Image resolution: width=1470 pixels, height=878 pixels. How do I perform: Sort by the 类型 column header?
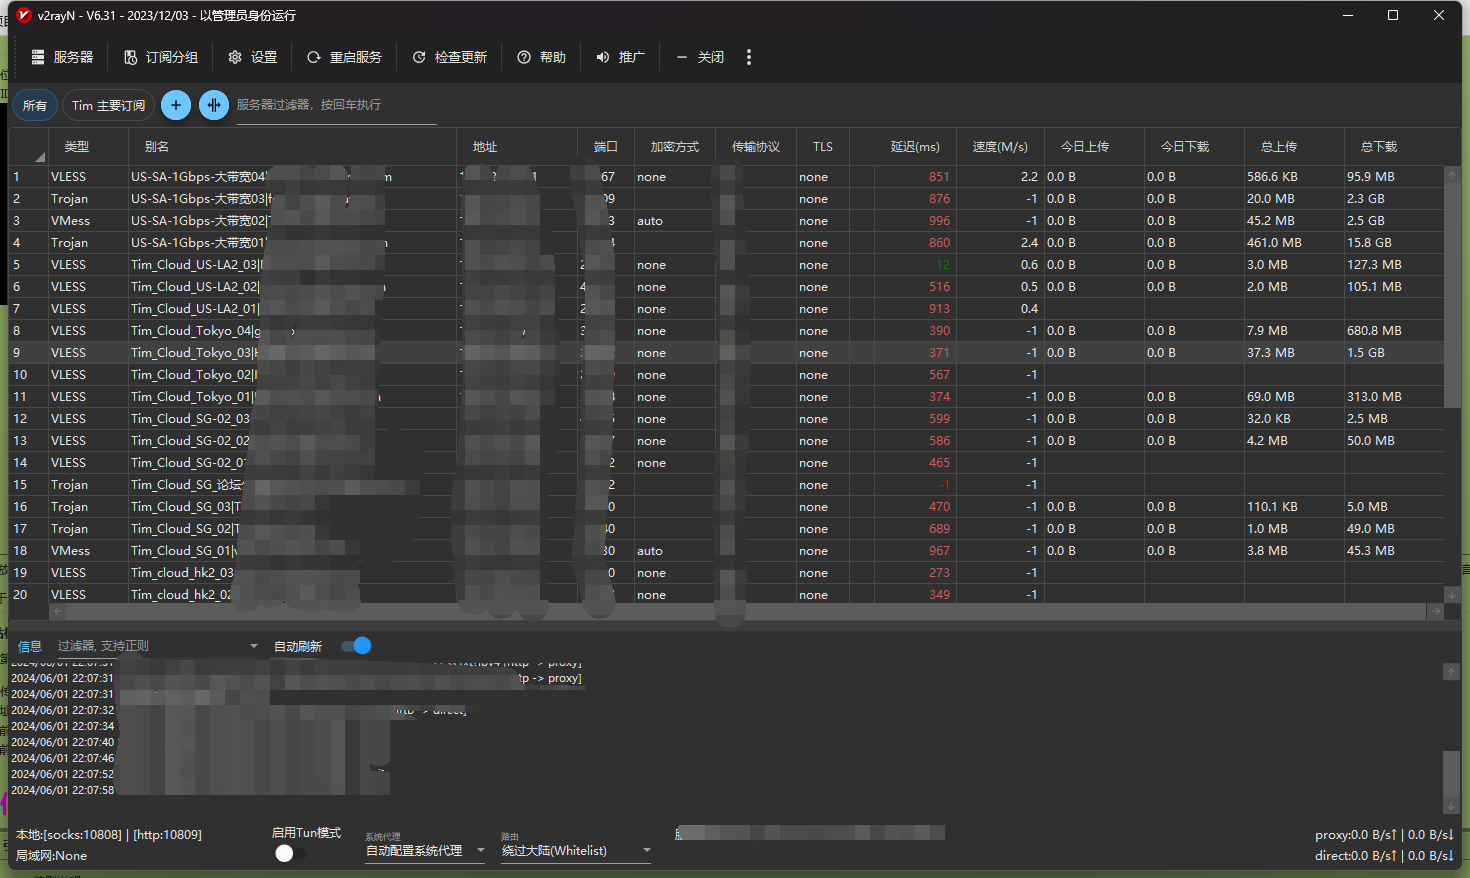[x=88, y=147]
